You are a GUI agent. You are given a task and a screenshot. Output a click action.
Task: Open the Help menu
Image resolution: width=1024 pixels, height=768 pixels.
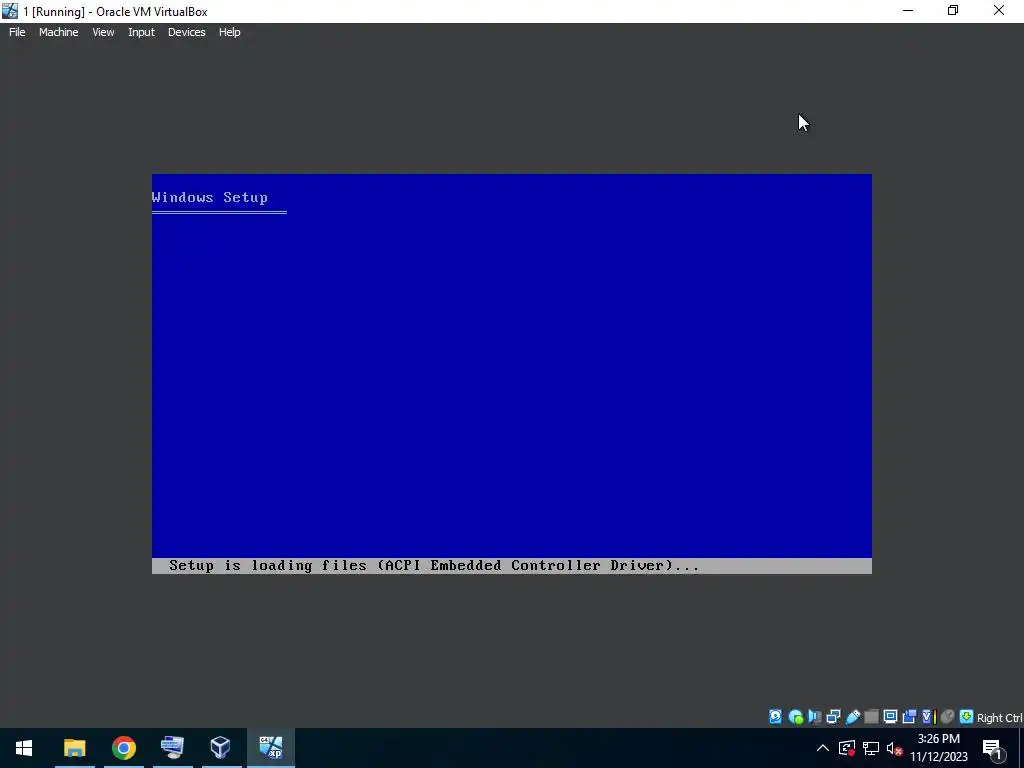tap(229, 32)
